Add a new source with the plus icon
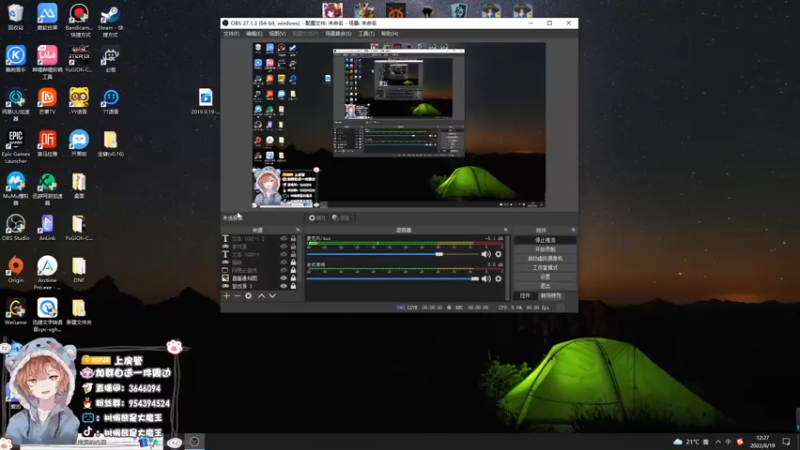Viewport: 800px width, 450px height. click(227, 296)
